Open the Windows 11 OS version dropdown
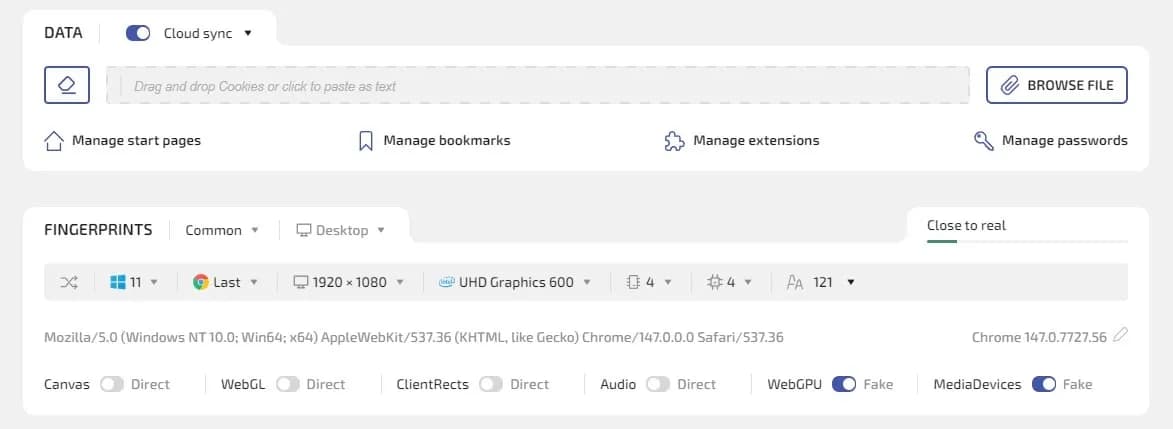The image size is (1173, 429). (133, 282)
